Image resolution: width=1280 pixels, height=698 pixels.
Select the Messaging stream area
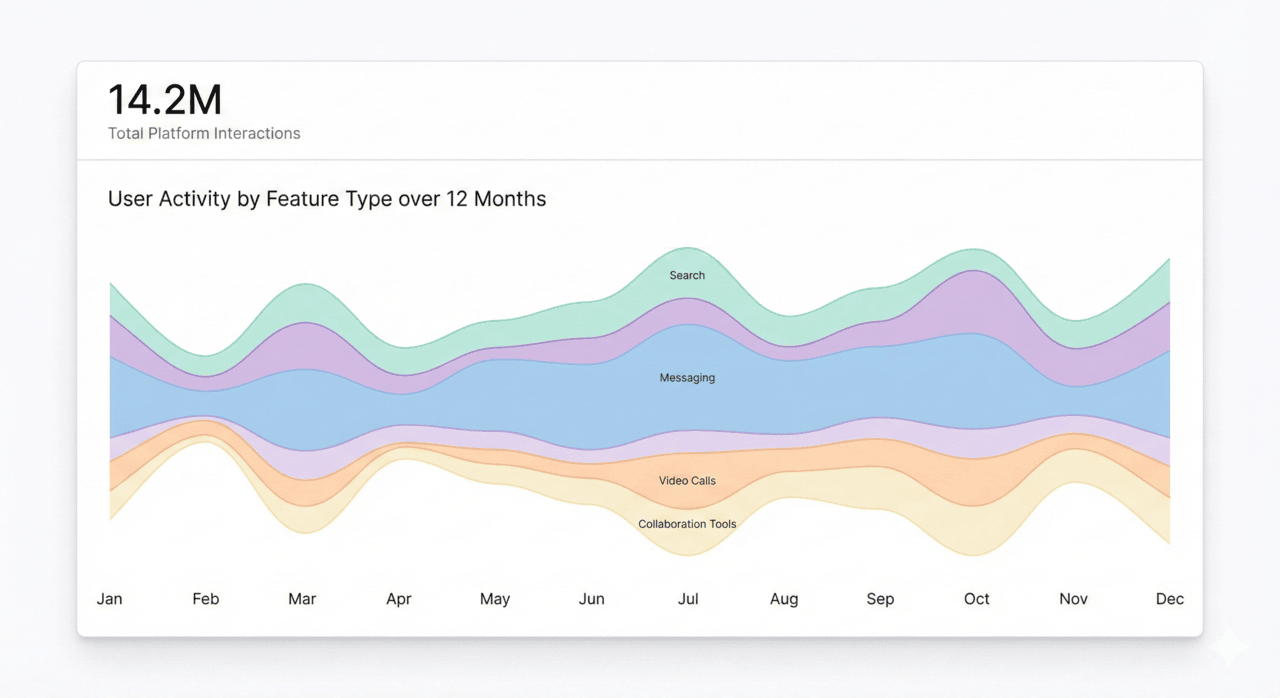click(x=686, y=378)
